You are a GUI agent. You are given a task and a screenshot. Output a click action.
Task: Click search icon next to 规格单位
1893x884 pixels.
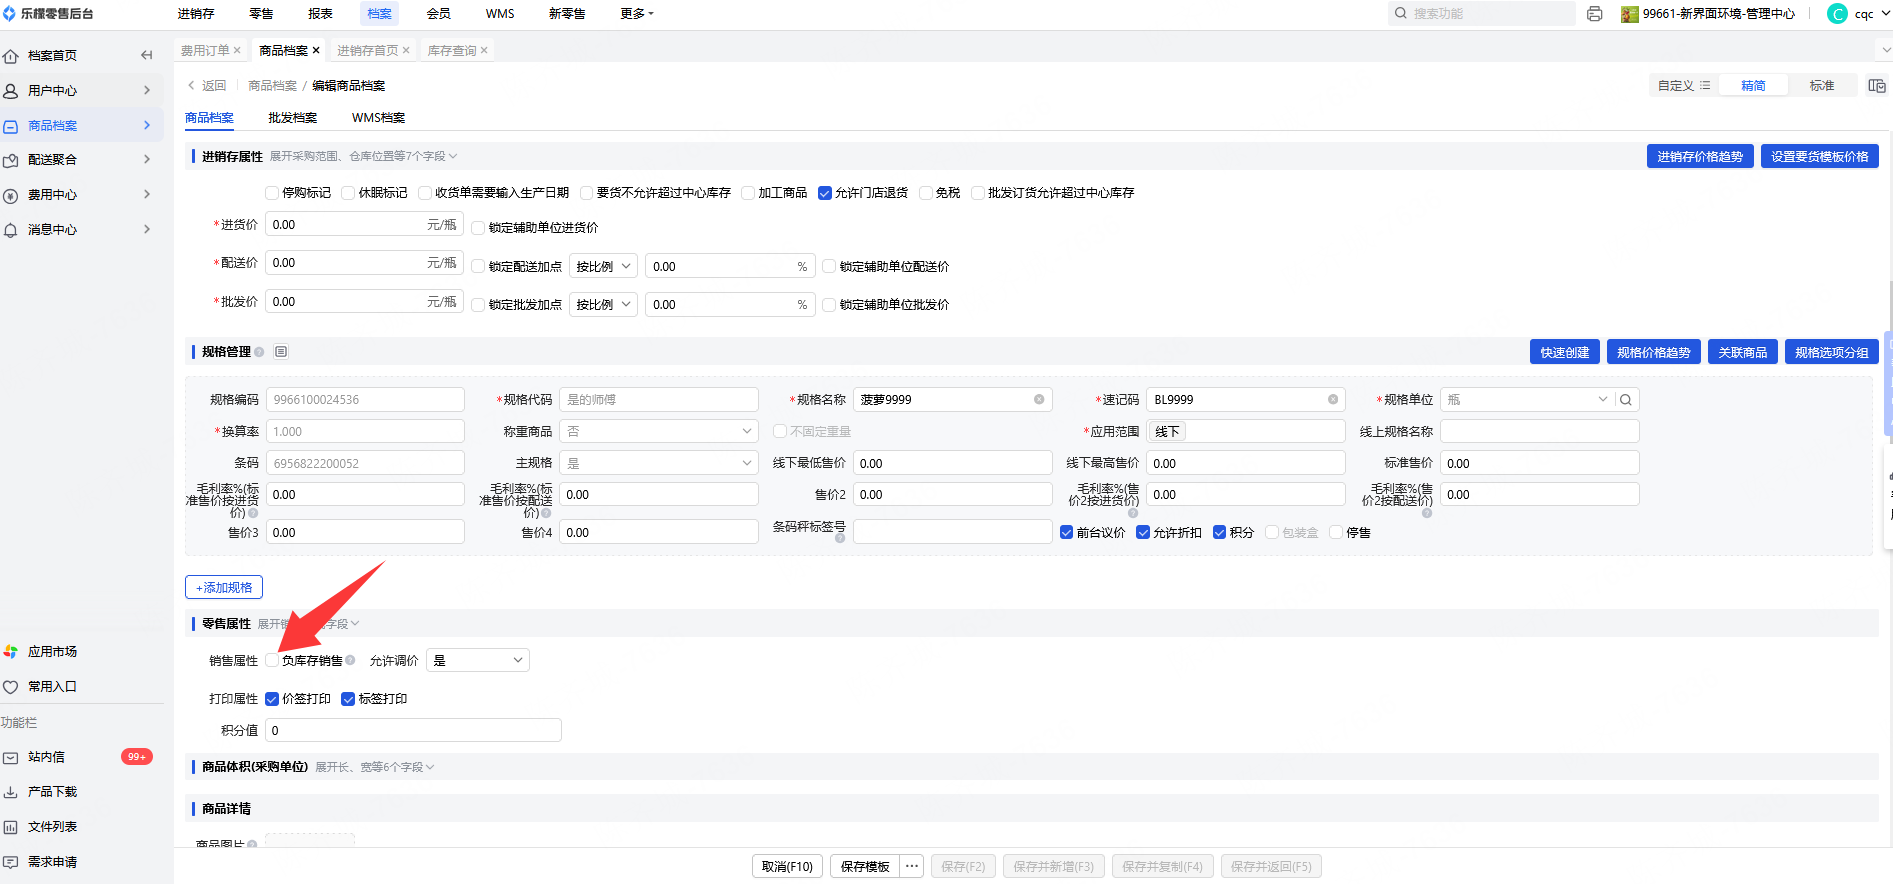(1626, 400)
